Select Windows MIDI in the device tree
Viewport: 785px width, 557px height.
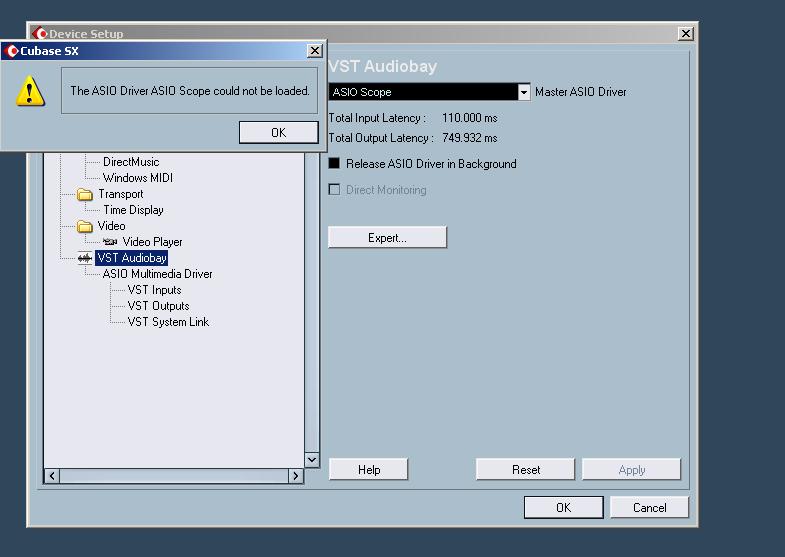(138, 178)
